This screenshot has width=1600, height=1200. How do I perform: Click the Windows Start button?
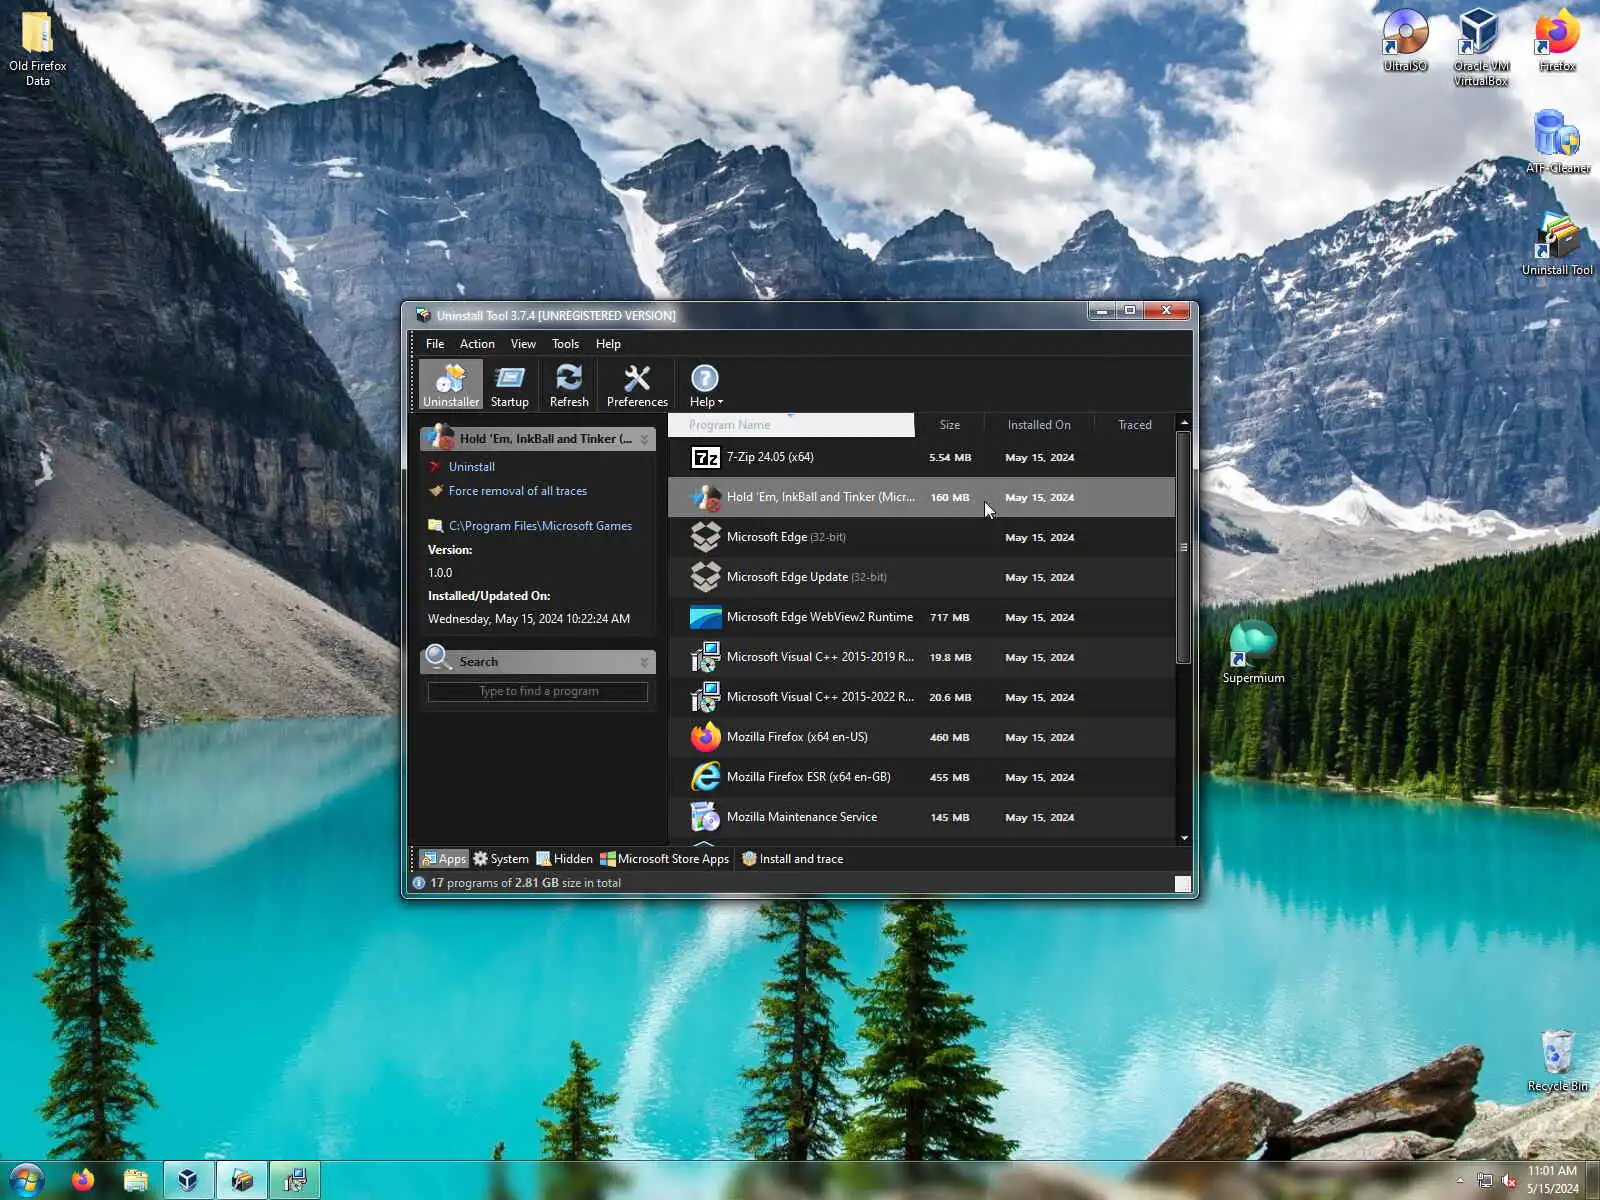27,1181
